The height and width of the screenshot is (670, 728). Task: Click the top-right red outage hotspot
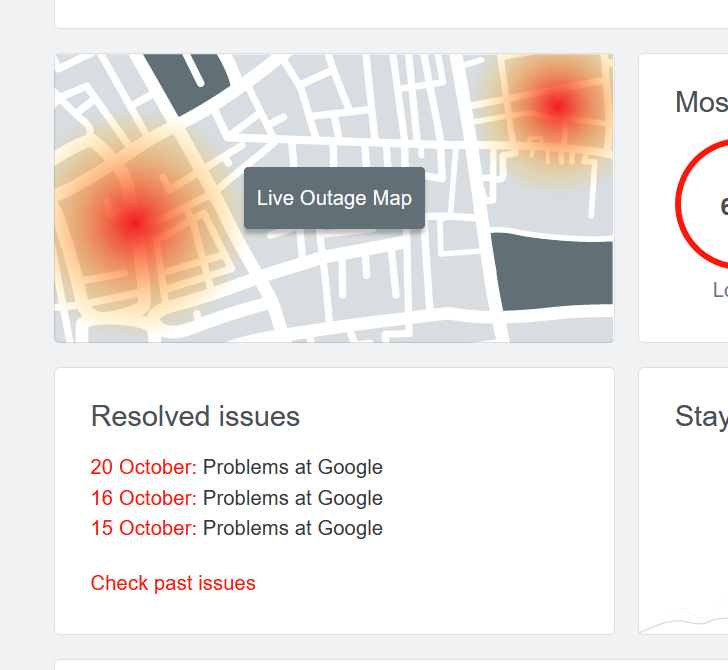click(x=556, y=105)
